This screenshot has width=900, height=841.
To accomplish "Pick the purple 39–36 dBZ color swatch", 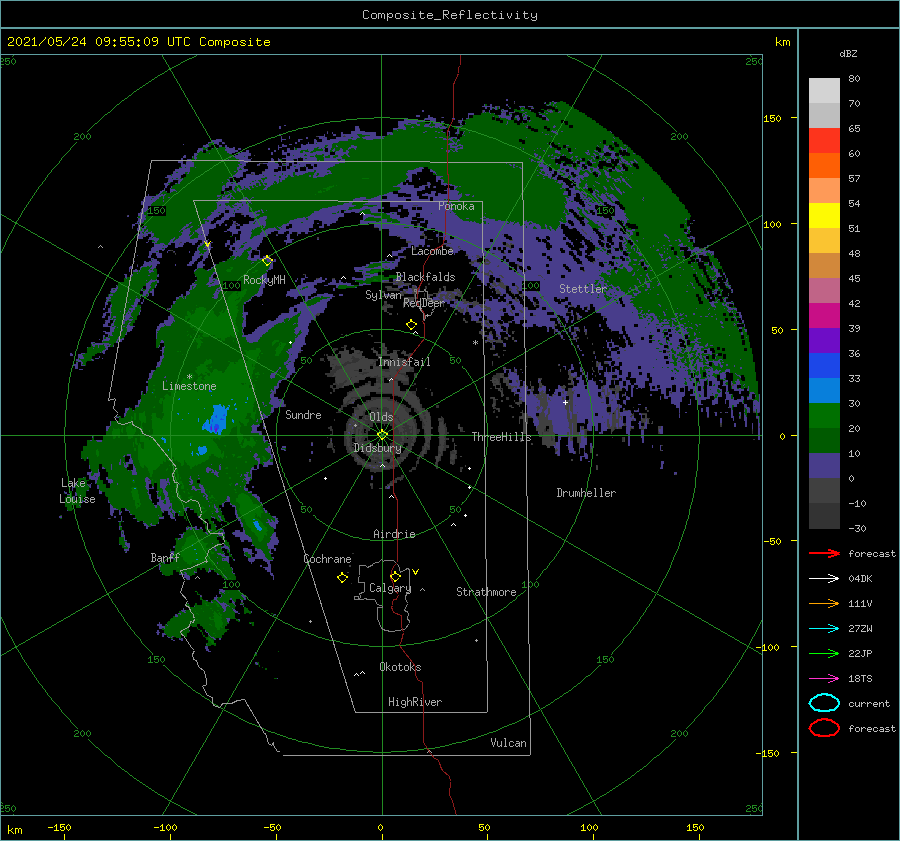I will 824,341.
